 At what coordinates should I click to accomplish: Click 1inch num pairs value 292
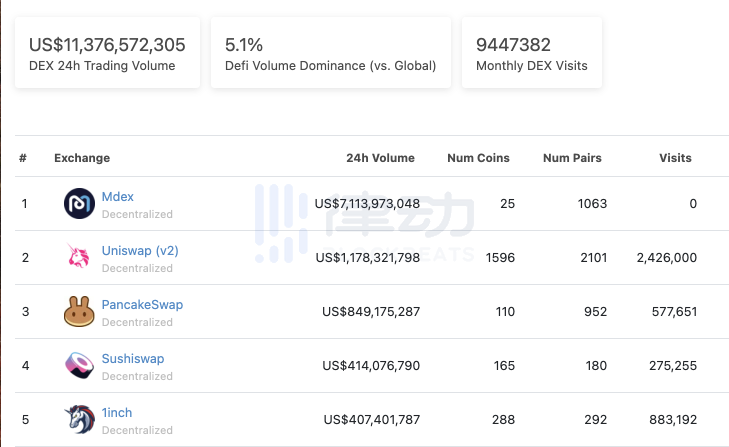click(x=595, y=419)
